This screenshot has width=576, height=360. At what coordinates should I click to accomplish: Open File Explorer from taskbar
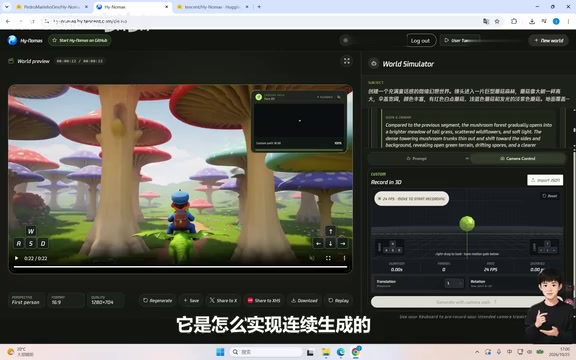(326, 352)
